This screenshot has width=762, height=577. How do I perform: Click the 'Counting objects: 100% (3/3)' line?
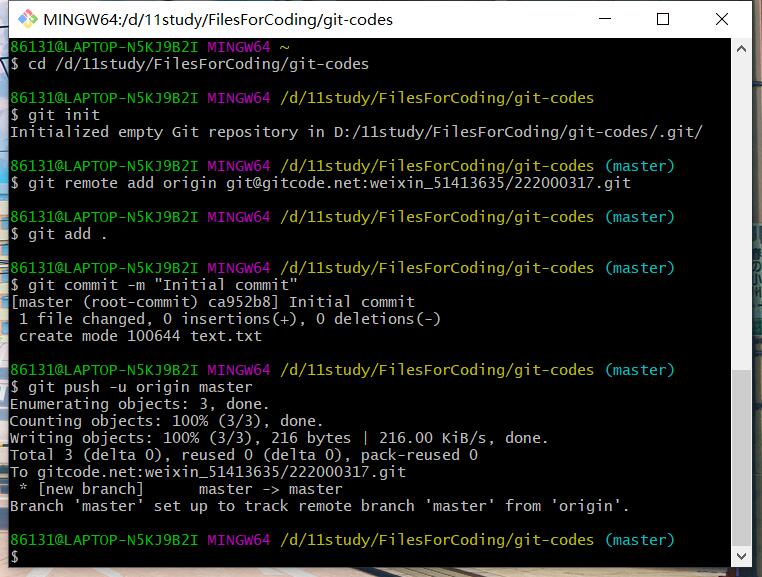[166, 421]
